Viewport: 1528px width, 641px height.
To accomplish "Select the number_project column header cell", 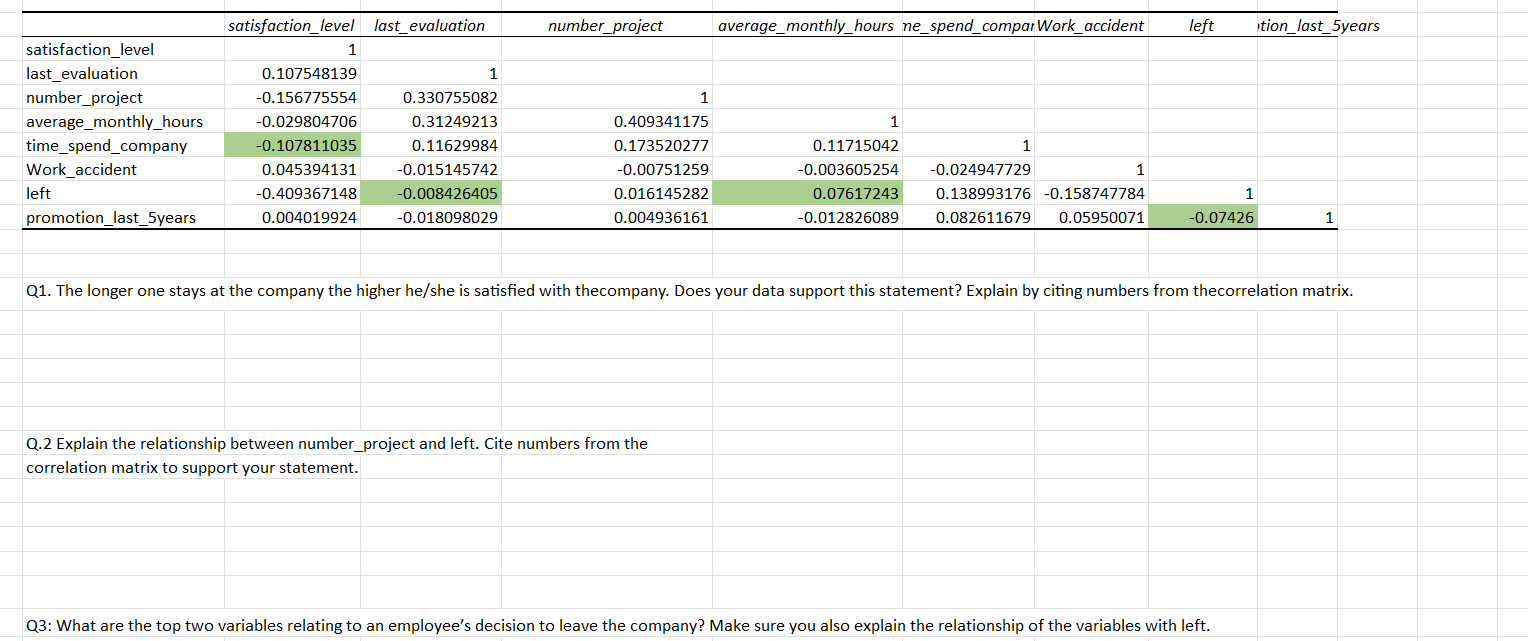I will pos(605,26).
